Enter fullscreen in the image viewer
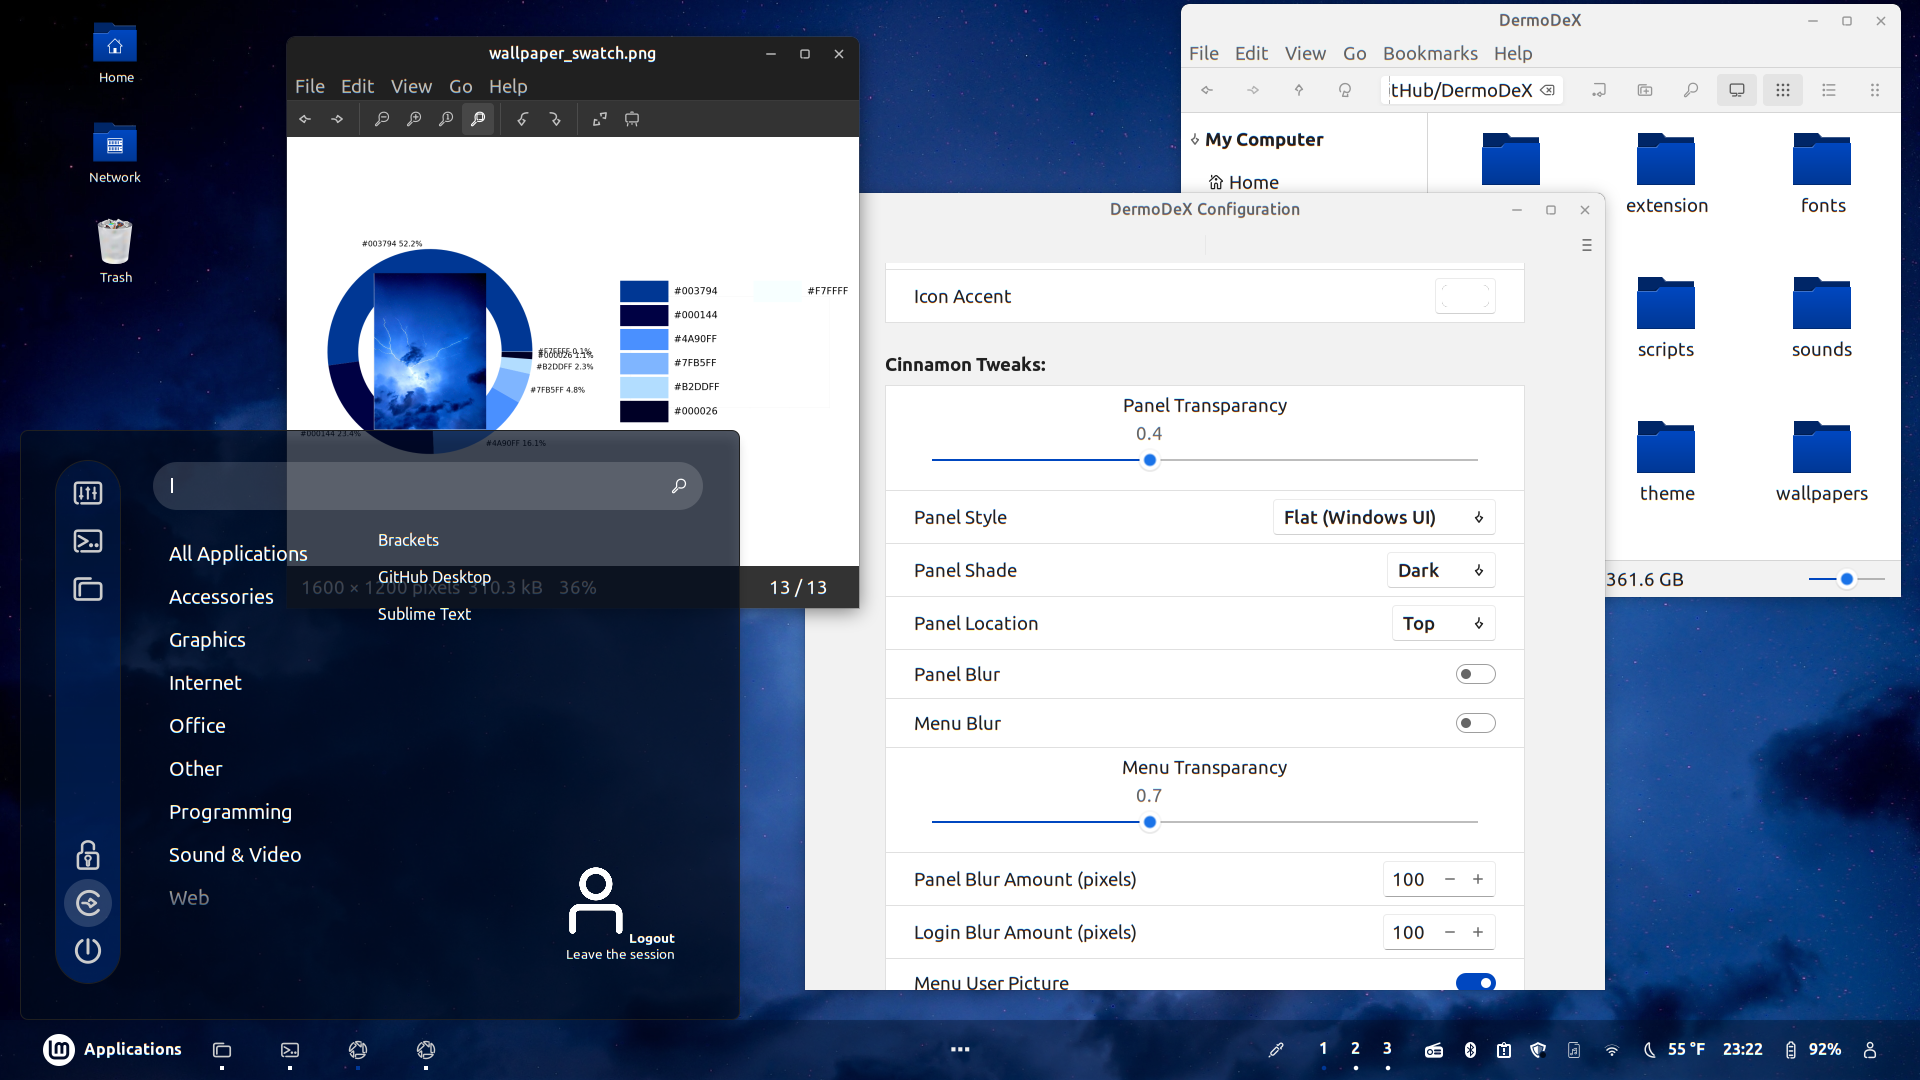1920x1080 pixels. pos(600,119)
